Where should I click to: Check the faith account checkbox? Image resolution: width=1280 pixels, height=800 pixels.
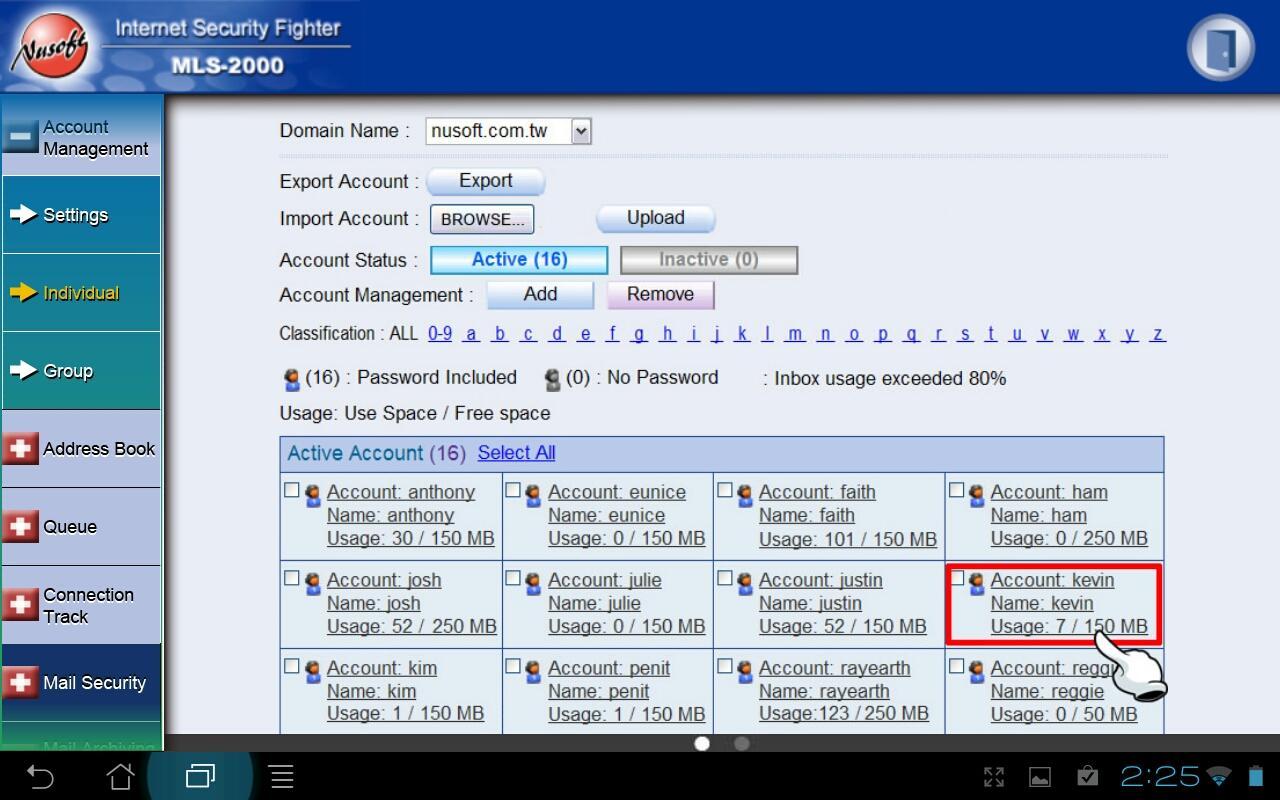[x=725, y=490]
